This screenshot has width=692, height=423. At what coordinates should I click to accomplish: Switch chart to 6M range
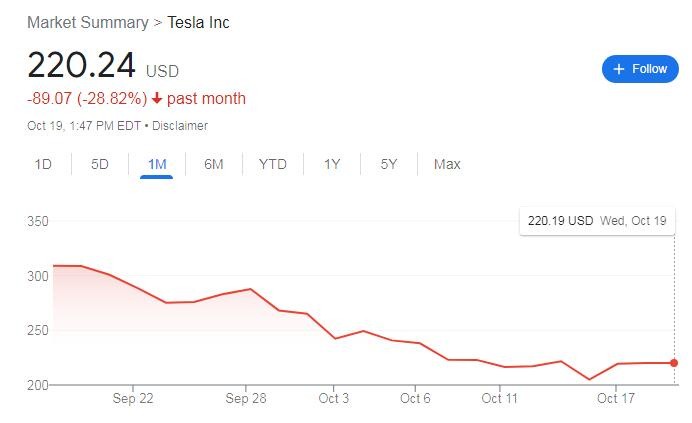pyautogui.click(x=213, y=164)
